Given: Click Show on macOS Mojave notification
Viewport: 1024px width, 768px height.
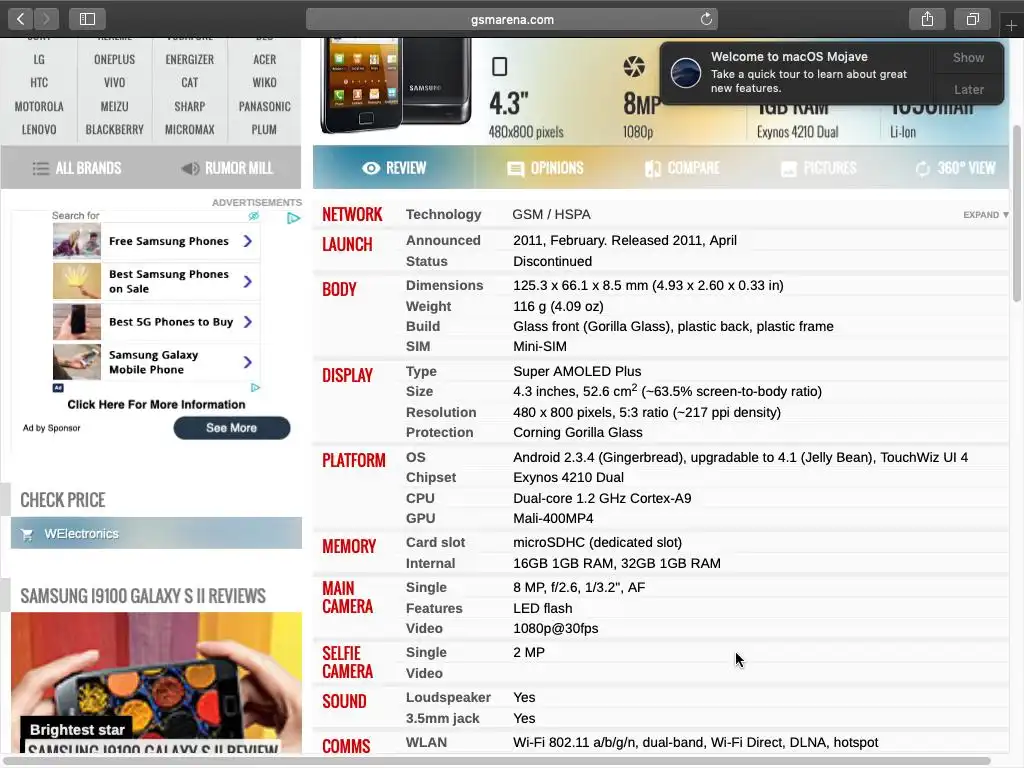Looking at the screenshot, I should tap(968, 57).
